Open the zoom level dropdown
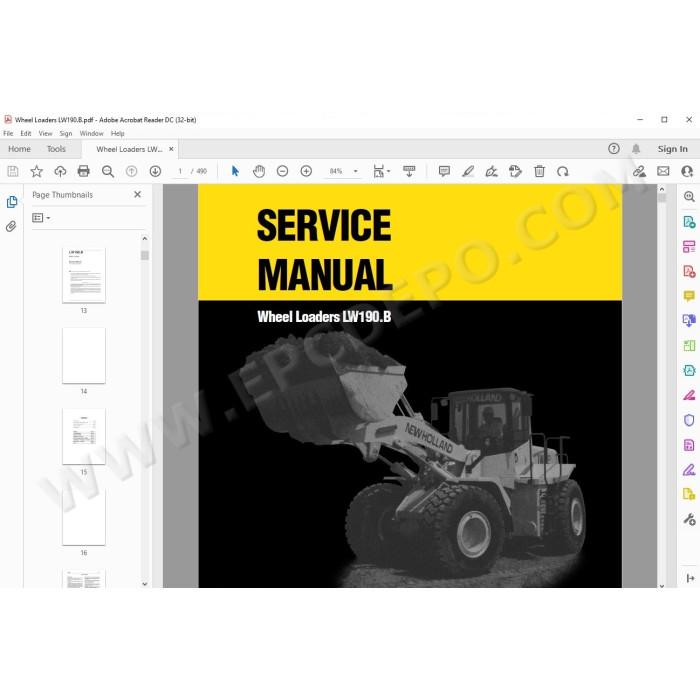The image size is (700, 700). coord(356,171)
